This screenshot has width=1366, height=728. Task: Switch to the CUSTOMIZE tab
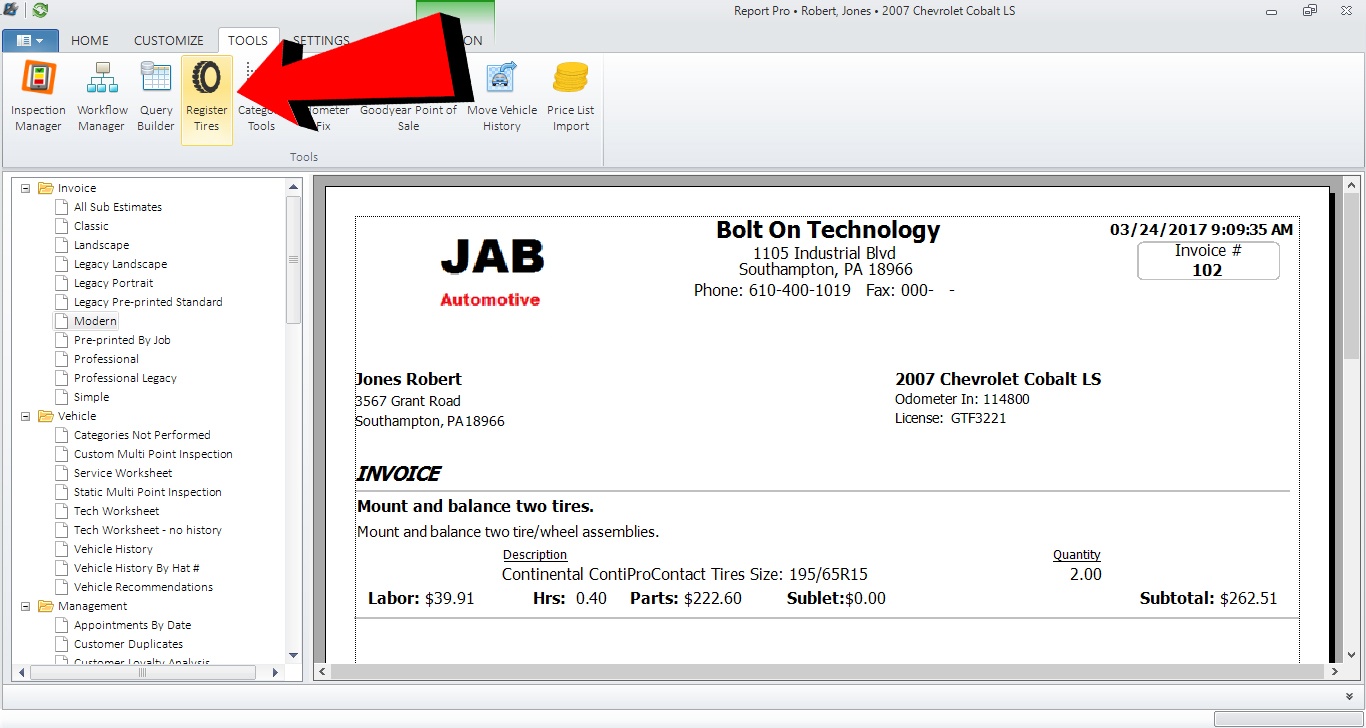tap(169, 41)
